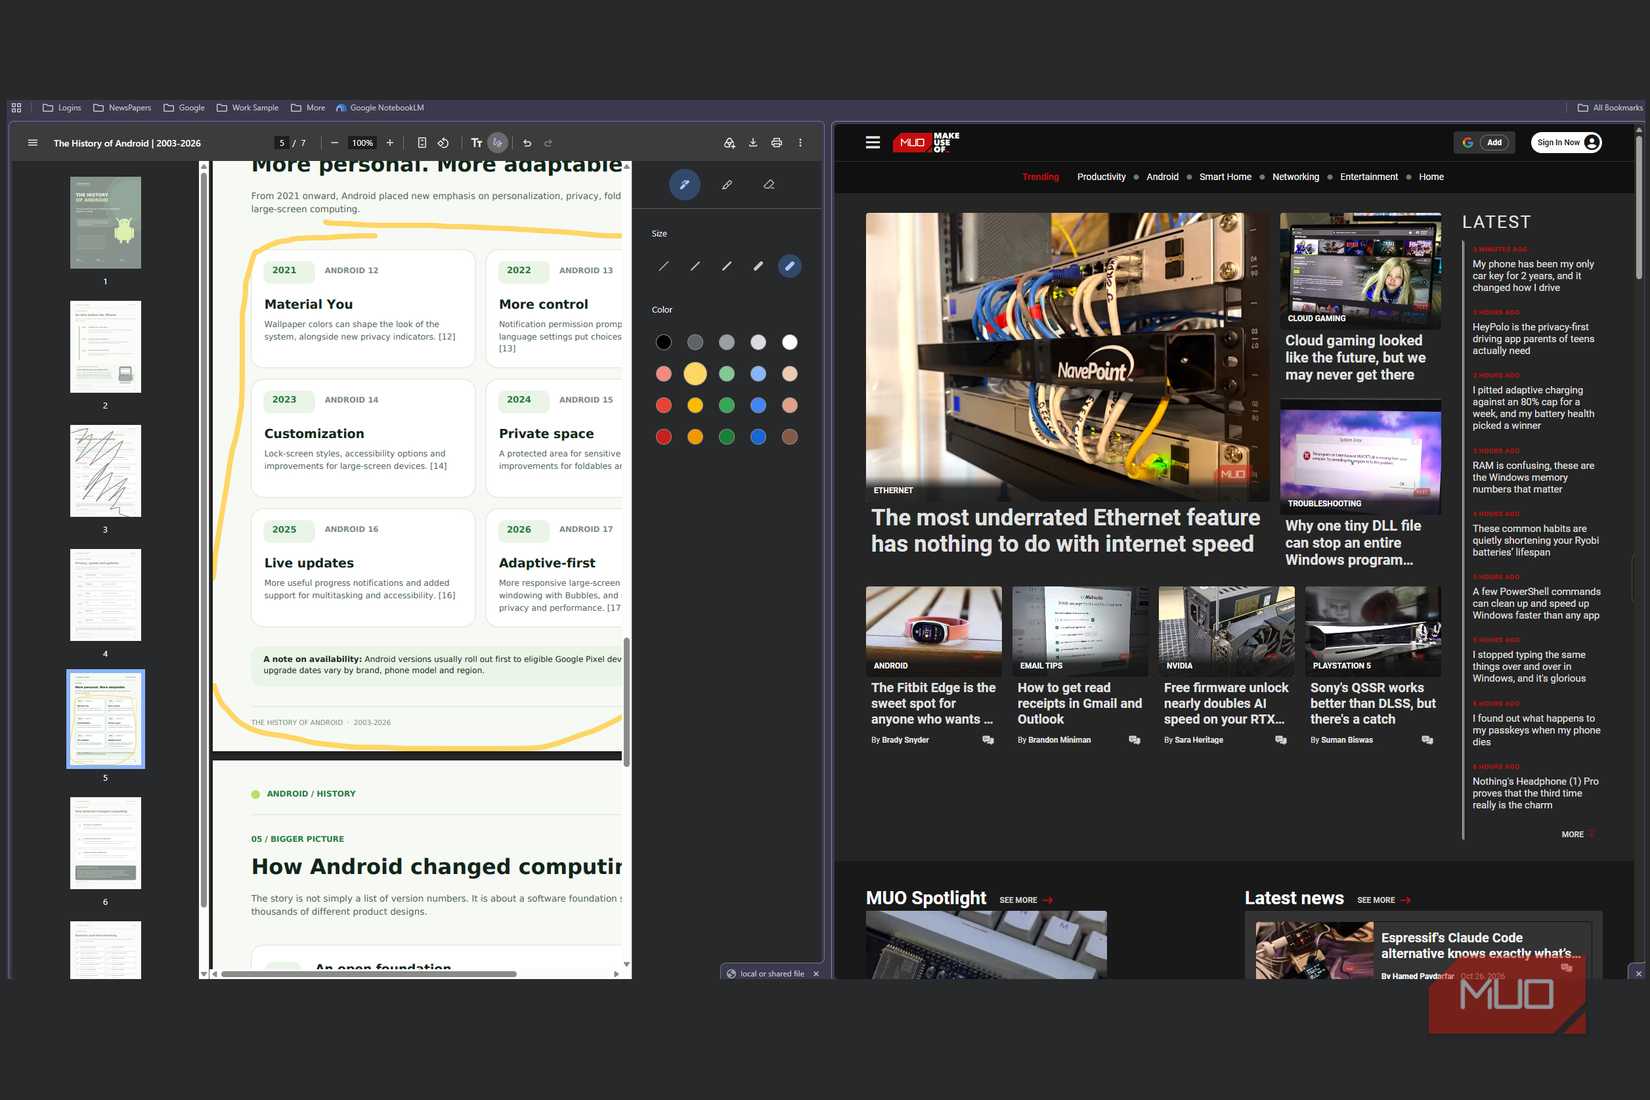Pick the black color swatch

[663, 342]
